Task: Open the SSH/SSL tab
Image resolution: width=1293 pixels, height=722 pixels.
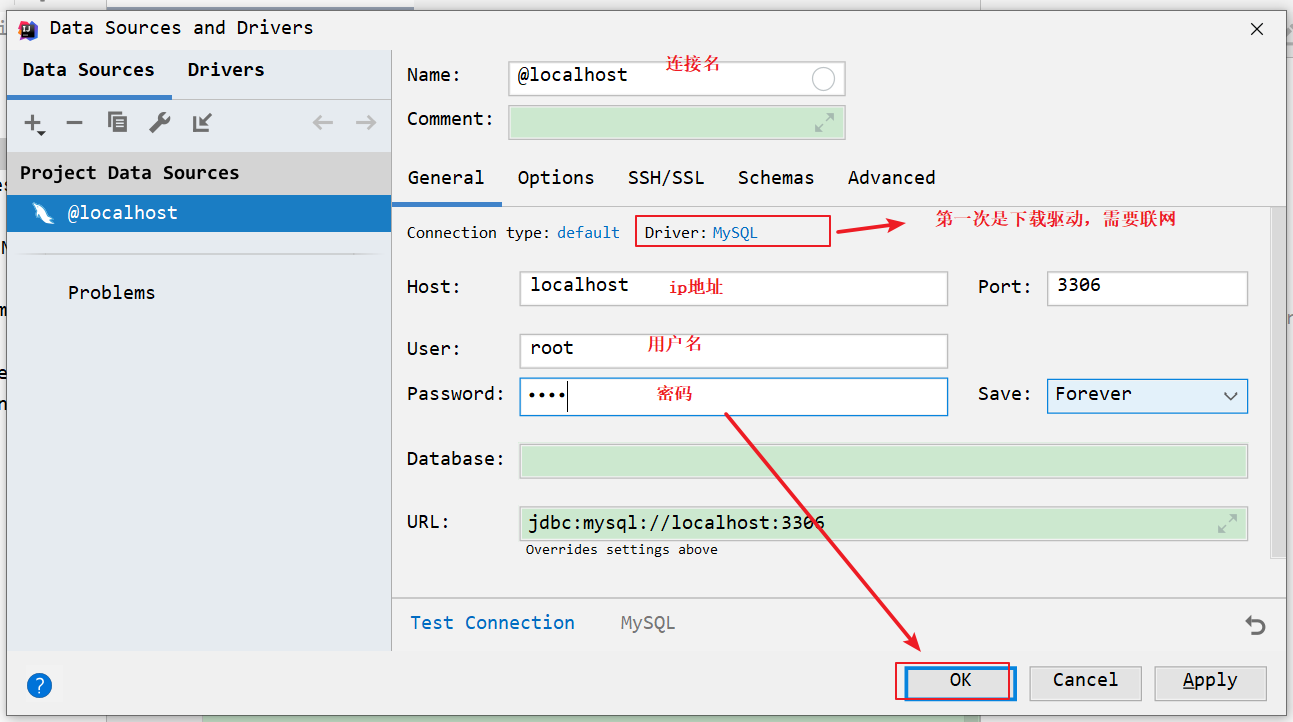Action: (x=666, y=178)
